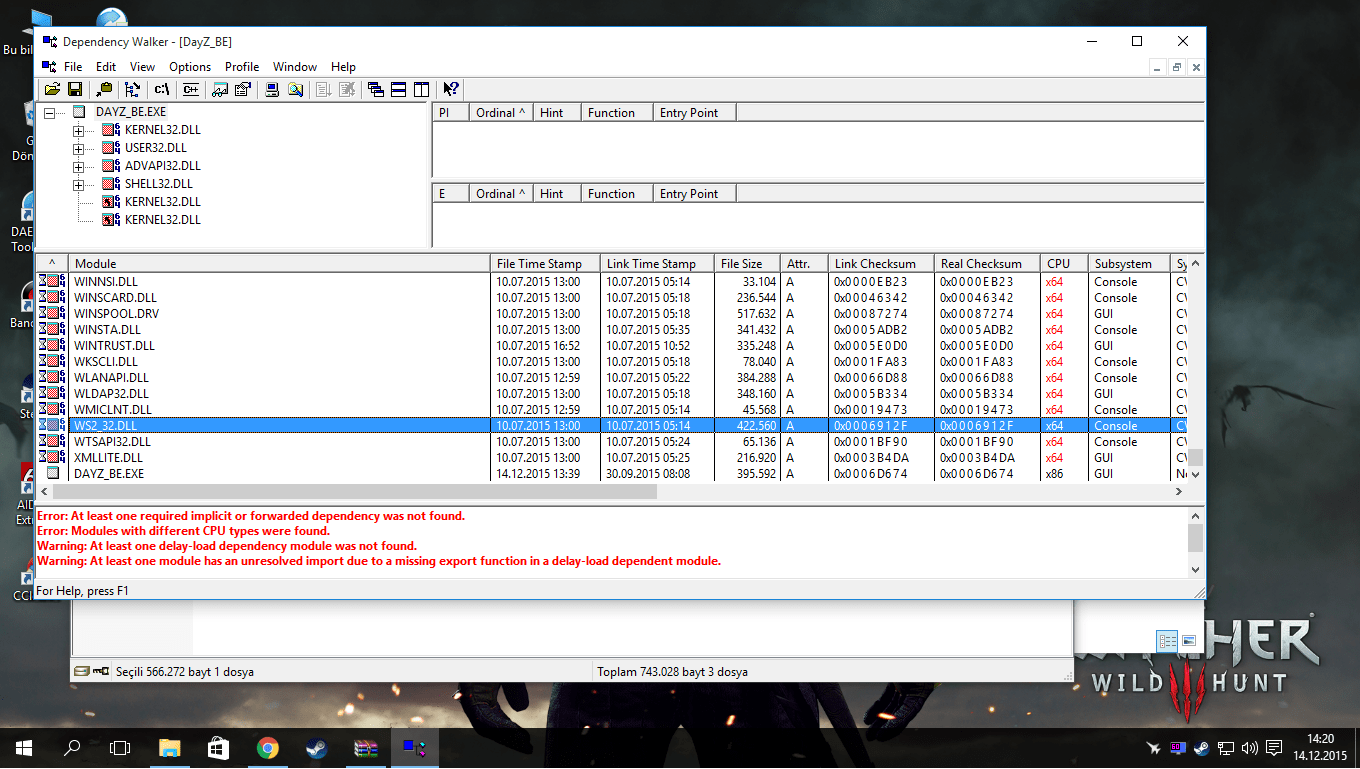Sort modules by Subsystem column

(1130, 264)
